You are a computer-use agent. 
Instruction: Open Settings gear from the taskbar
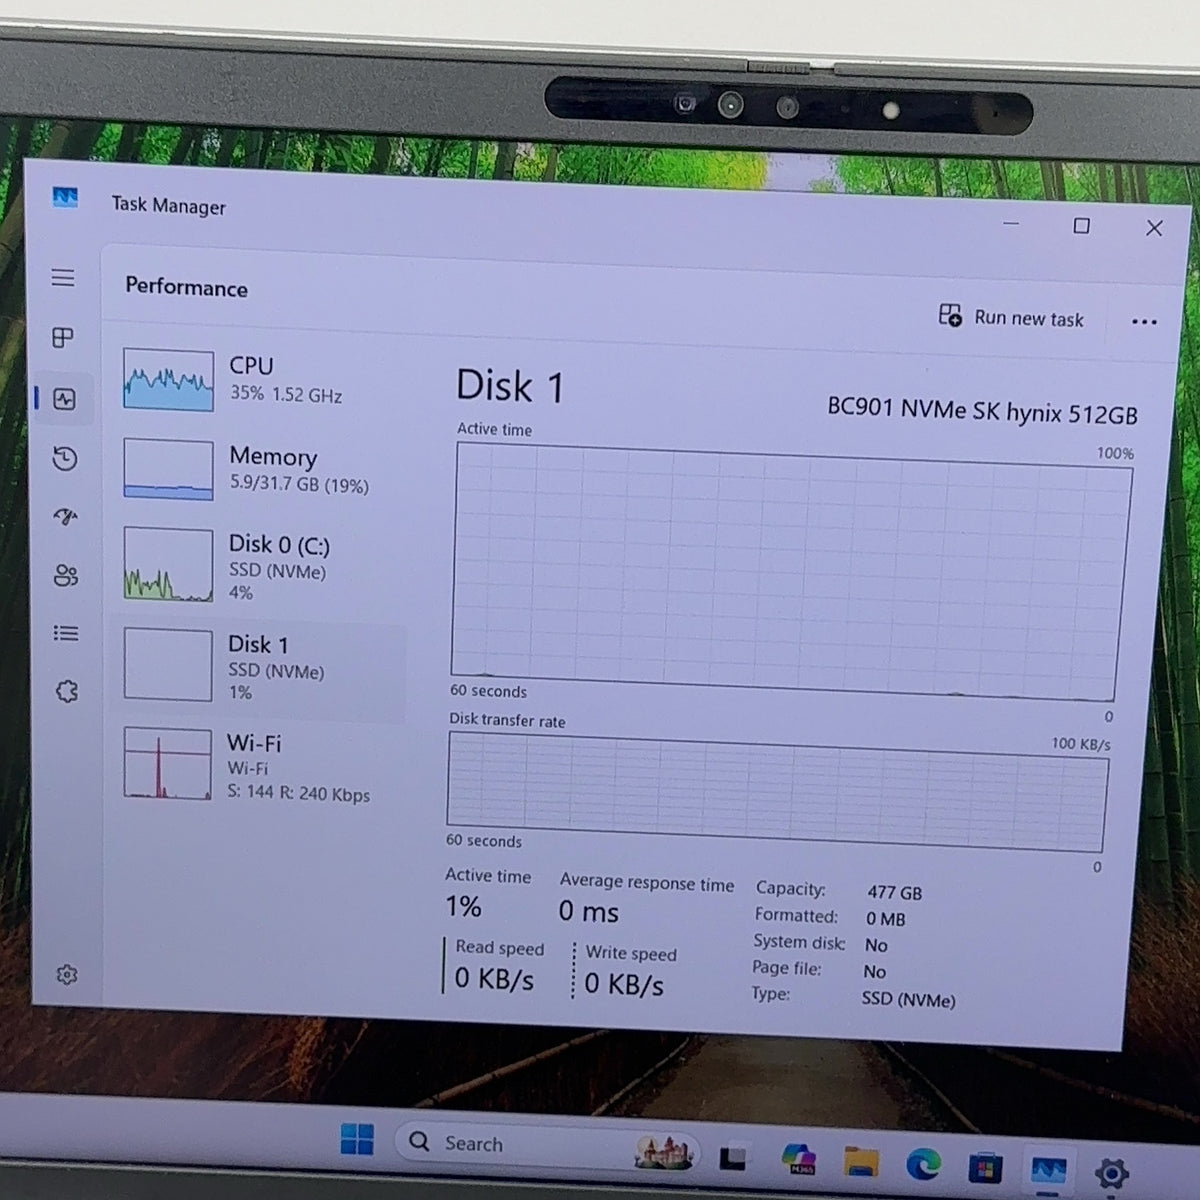tap(1112, 1173)
